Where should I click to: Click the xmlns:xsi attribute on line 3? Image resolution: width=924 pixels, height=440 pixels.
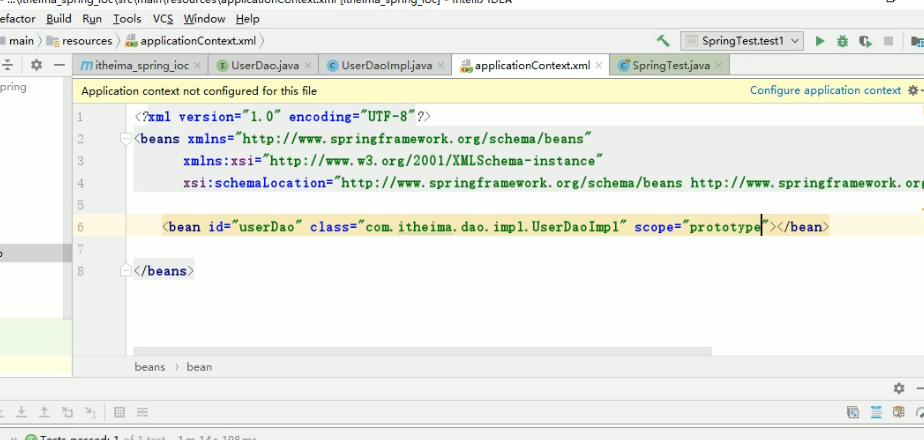tap(393, 161)
